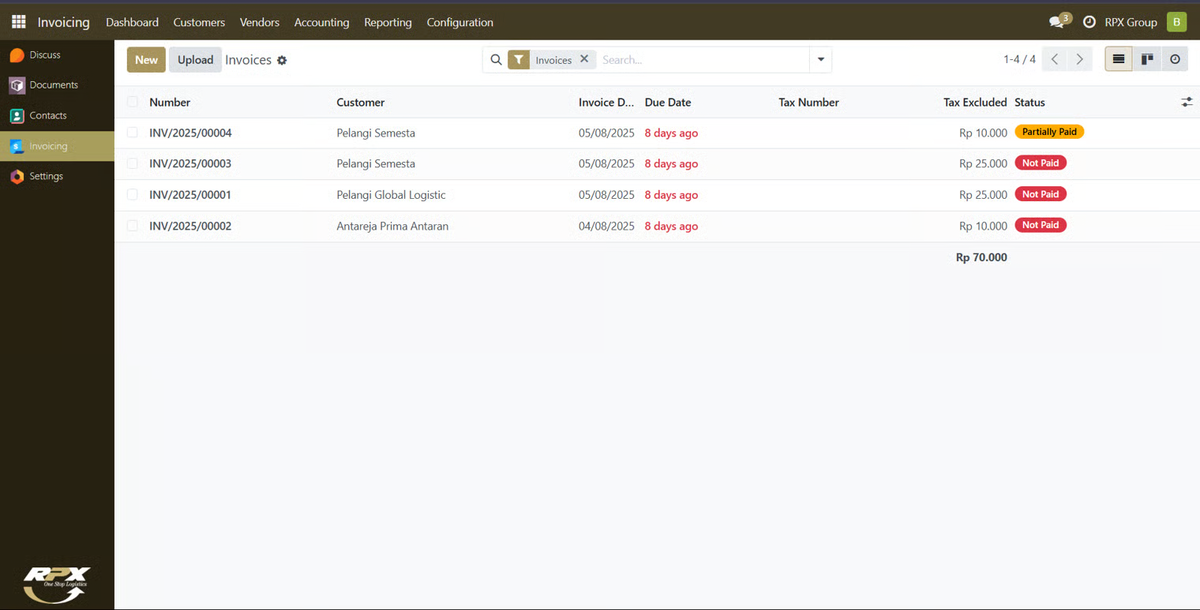The width and height of the screenshot is (1200, 610).
Task: Open the Discuss app in the sidebar
Action: click(44, 55)
